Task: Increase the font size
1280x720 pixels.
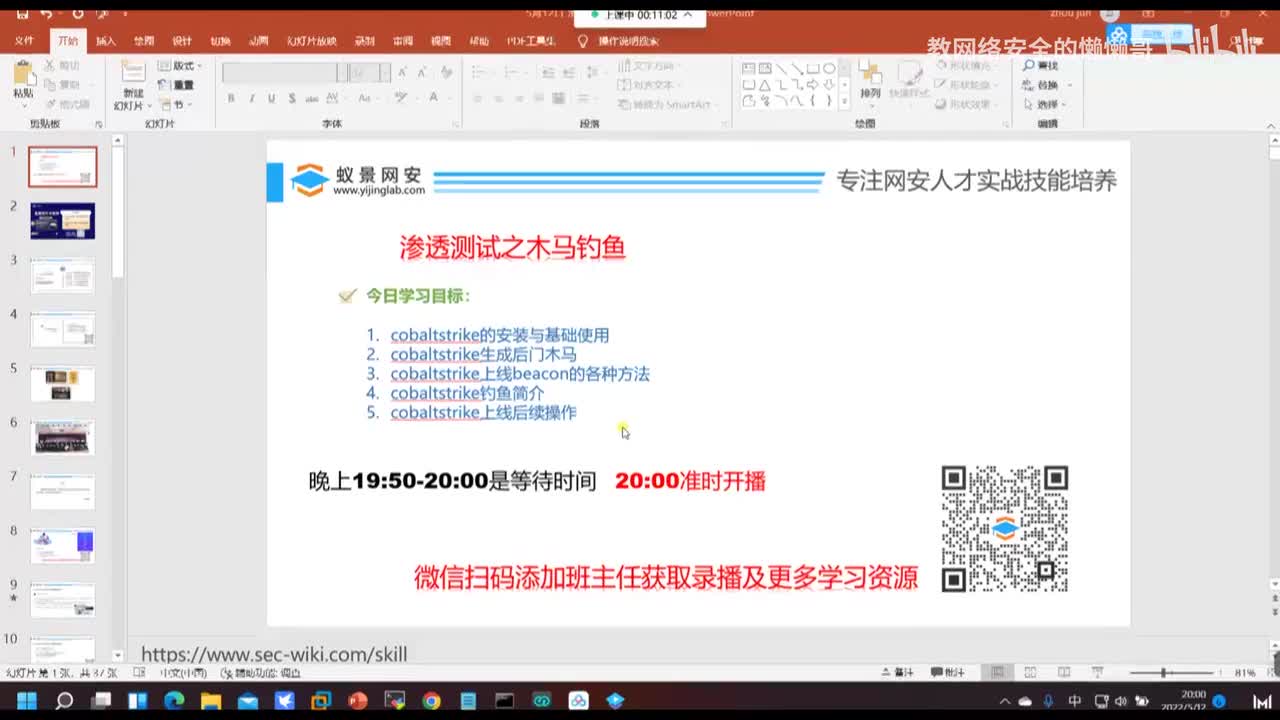Action: point(403,72)
